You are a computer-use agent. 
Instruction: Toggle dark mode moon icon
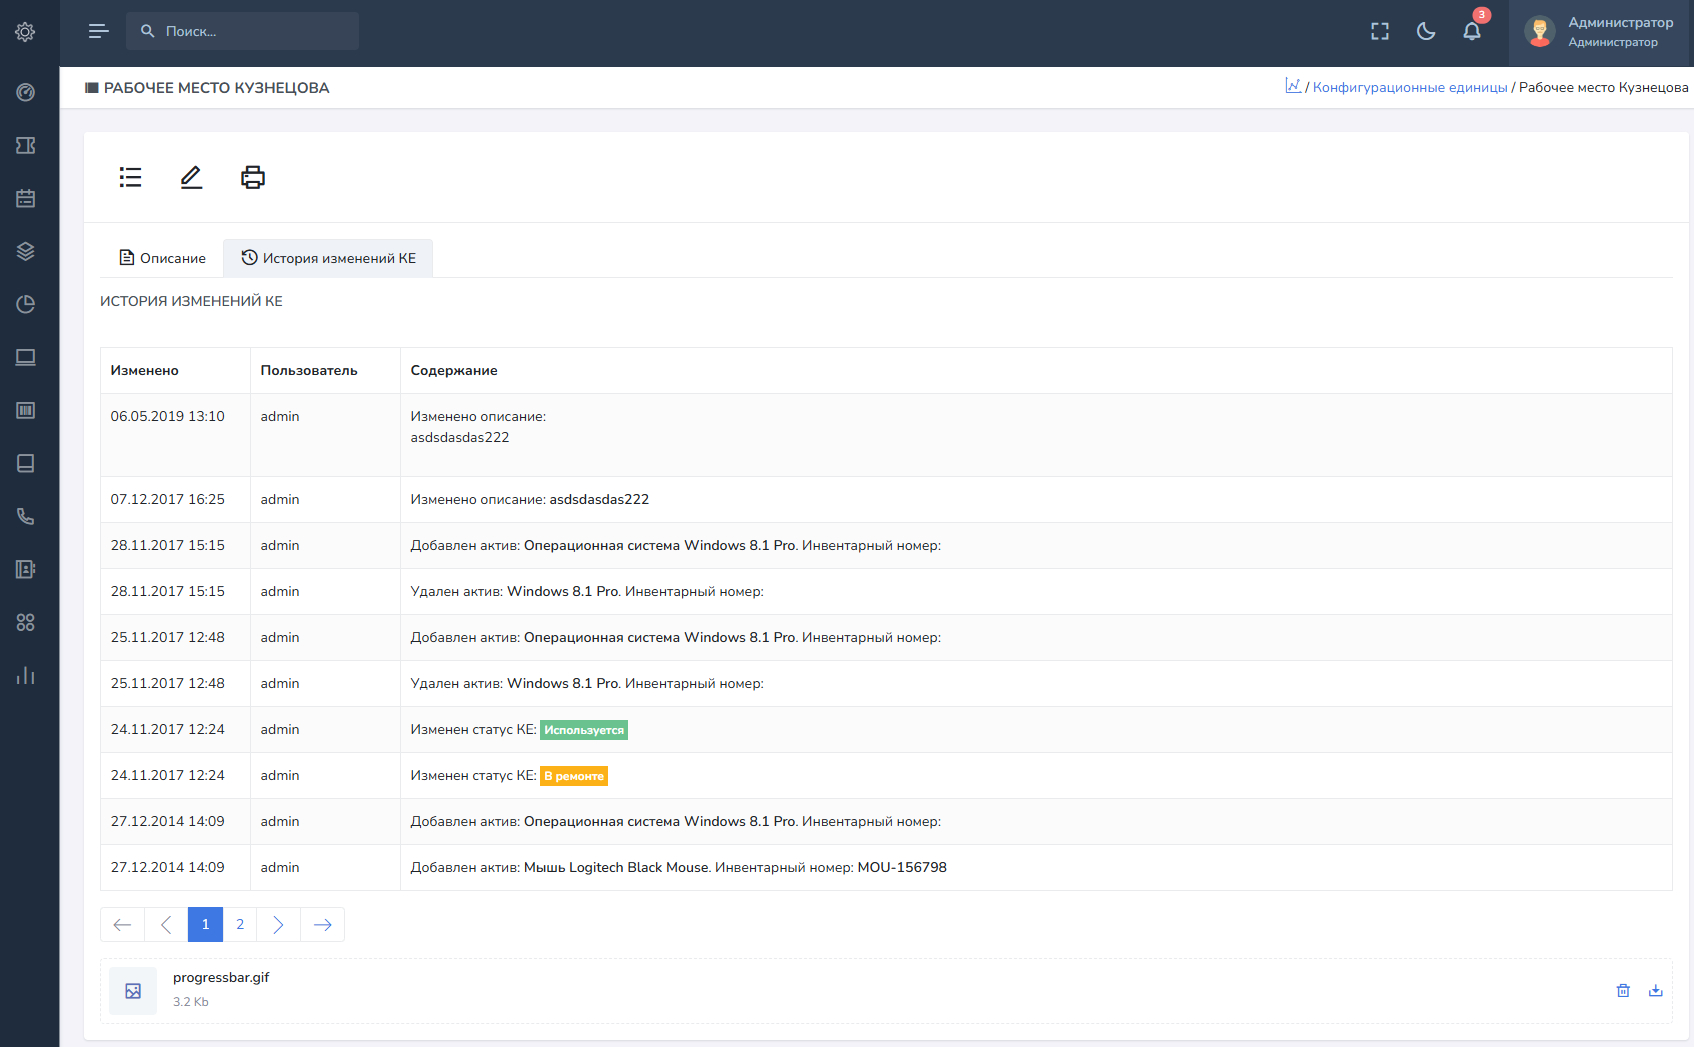coord(1426,31)
